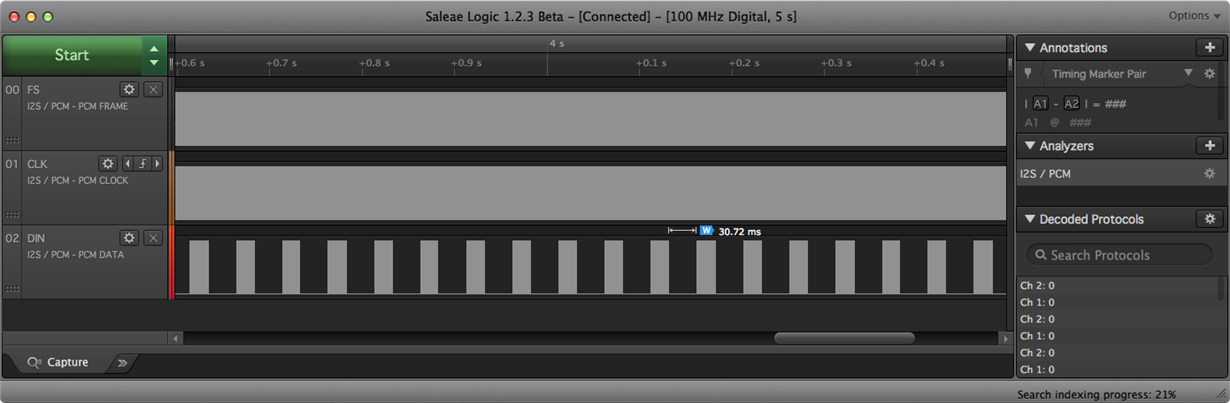Screen dimensions: 1230x403
Task: Open Timing Marker Pair dropdown
Action: tap(1188, 73)
